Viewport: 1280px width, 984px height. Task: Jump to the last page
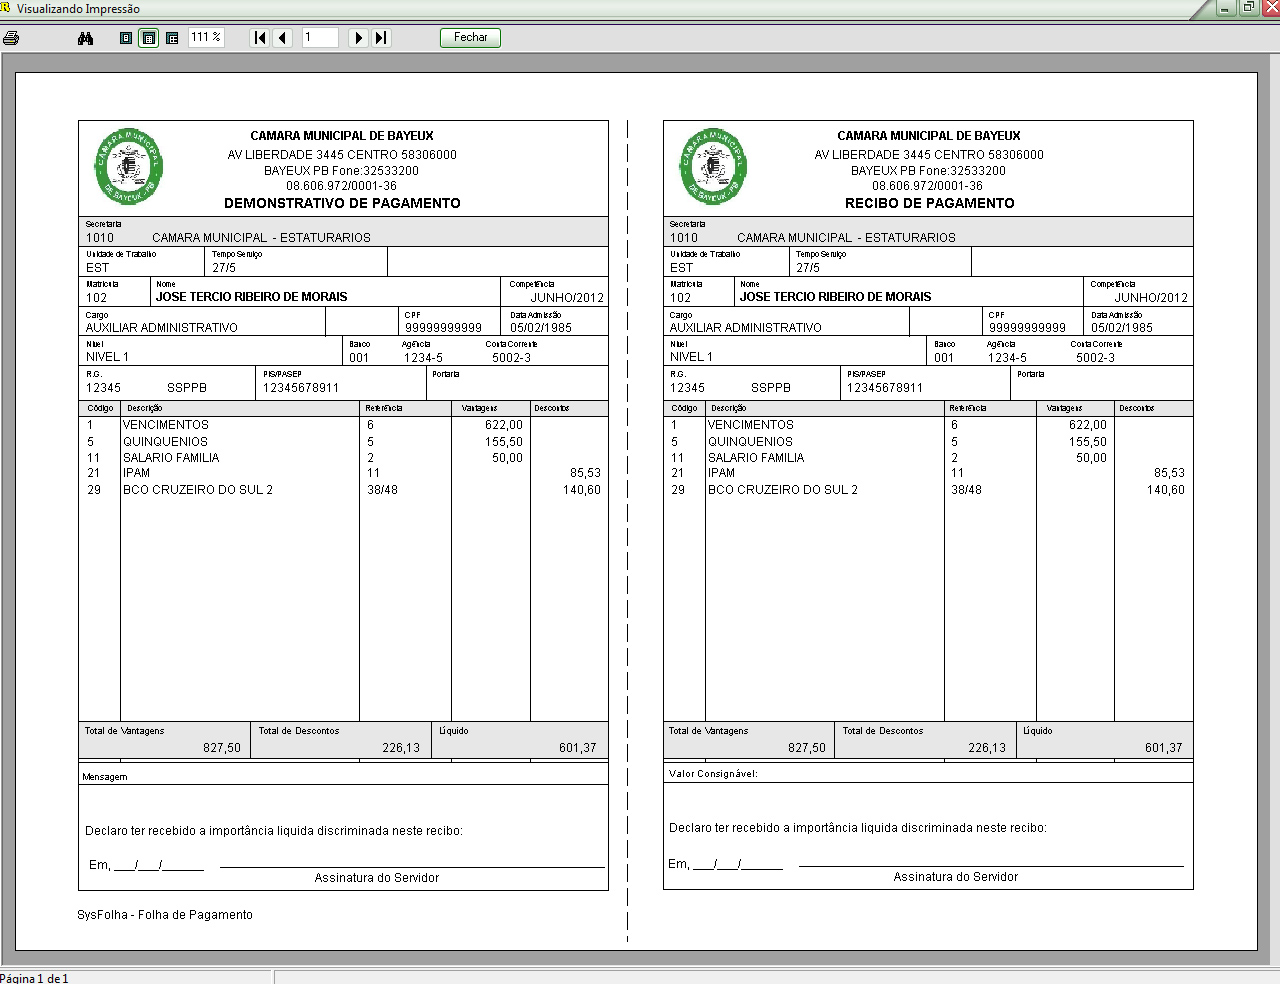[381, 38]
